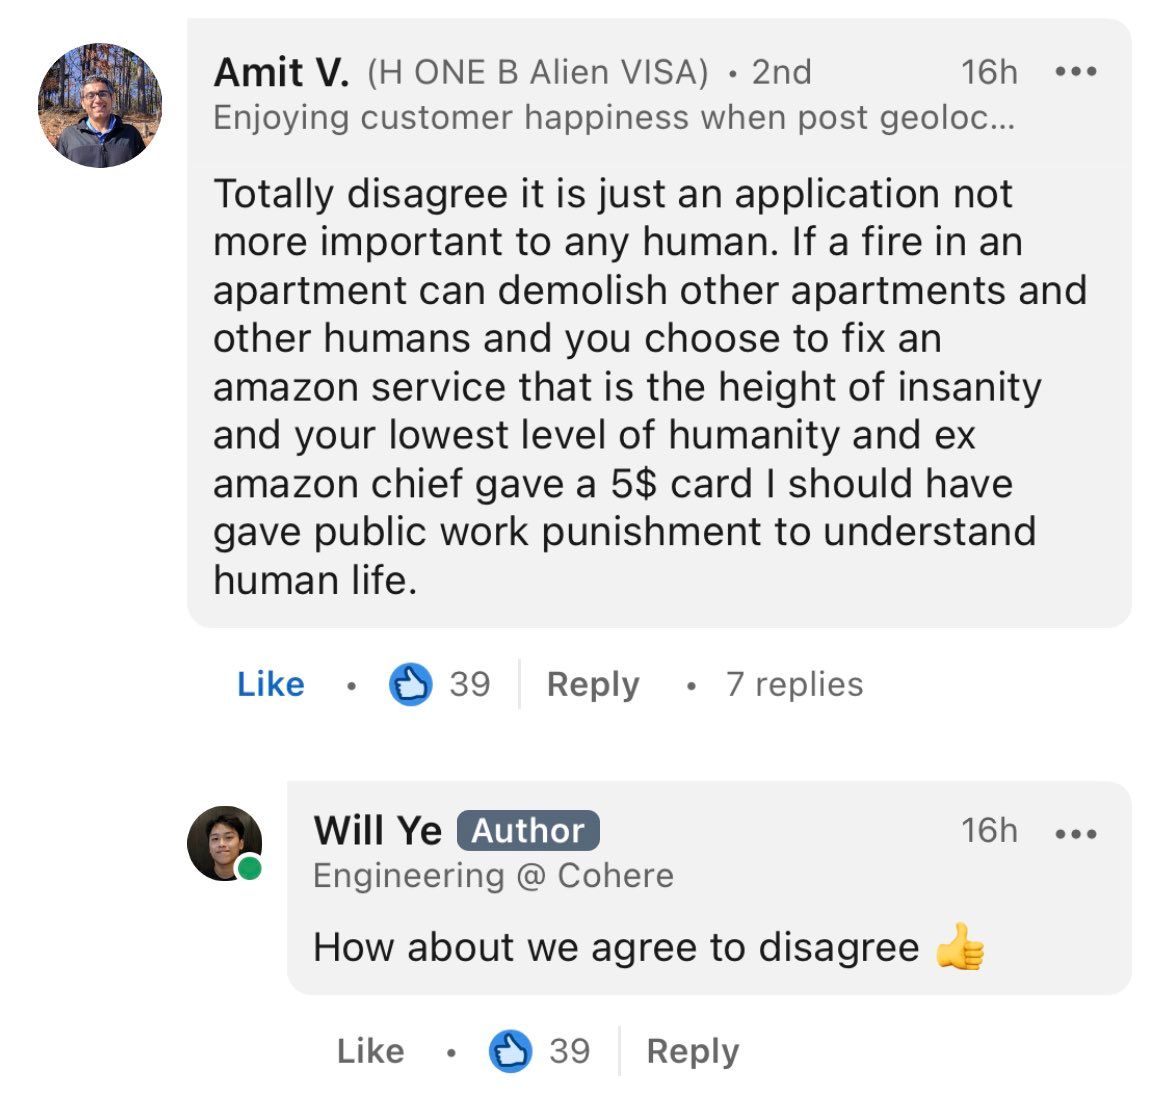1170x1119 pixels.
Task: Open options menu on Will Ye's reply
Action: pos(1076,831)
